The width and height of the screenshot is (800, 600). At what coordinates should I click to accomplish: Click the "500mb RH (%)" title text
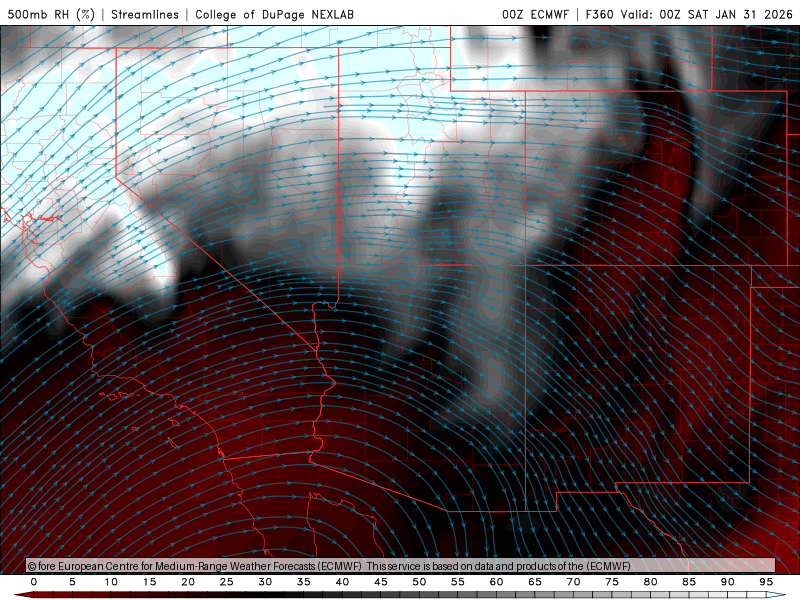(x=51, y=14)
